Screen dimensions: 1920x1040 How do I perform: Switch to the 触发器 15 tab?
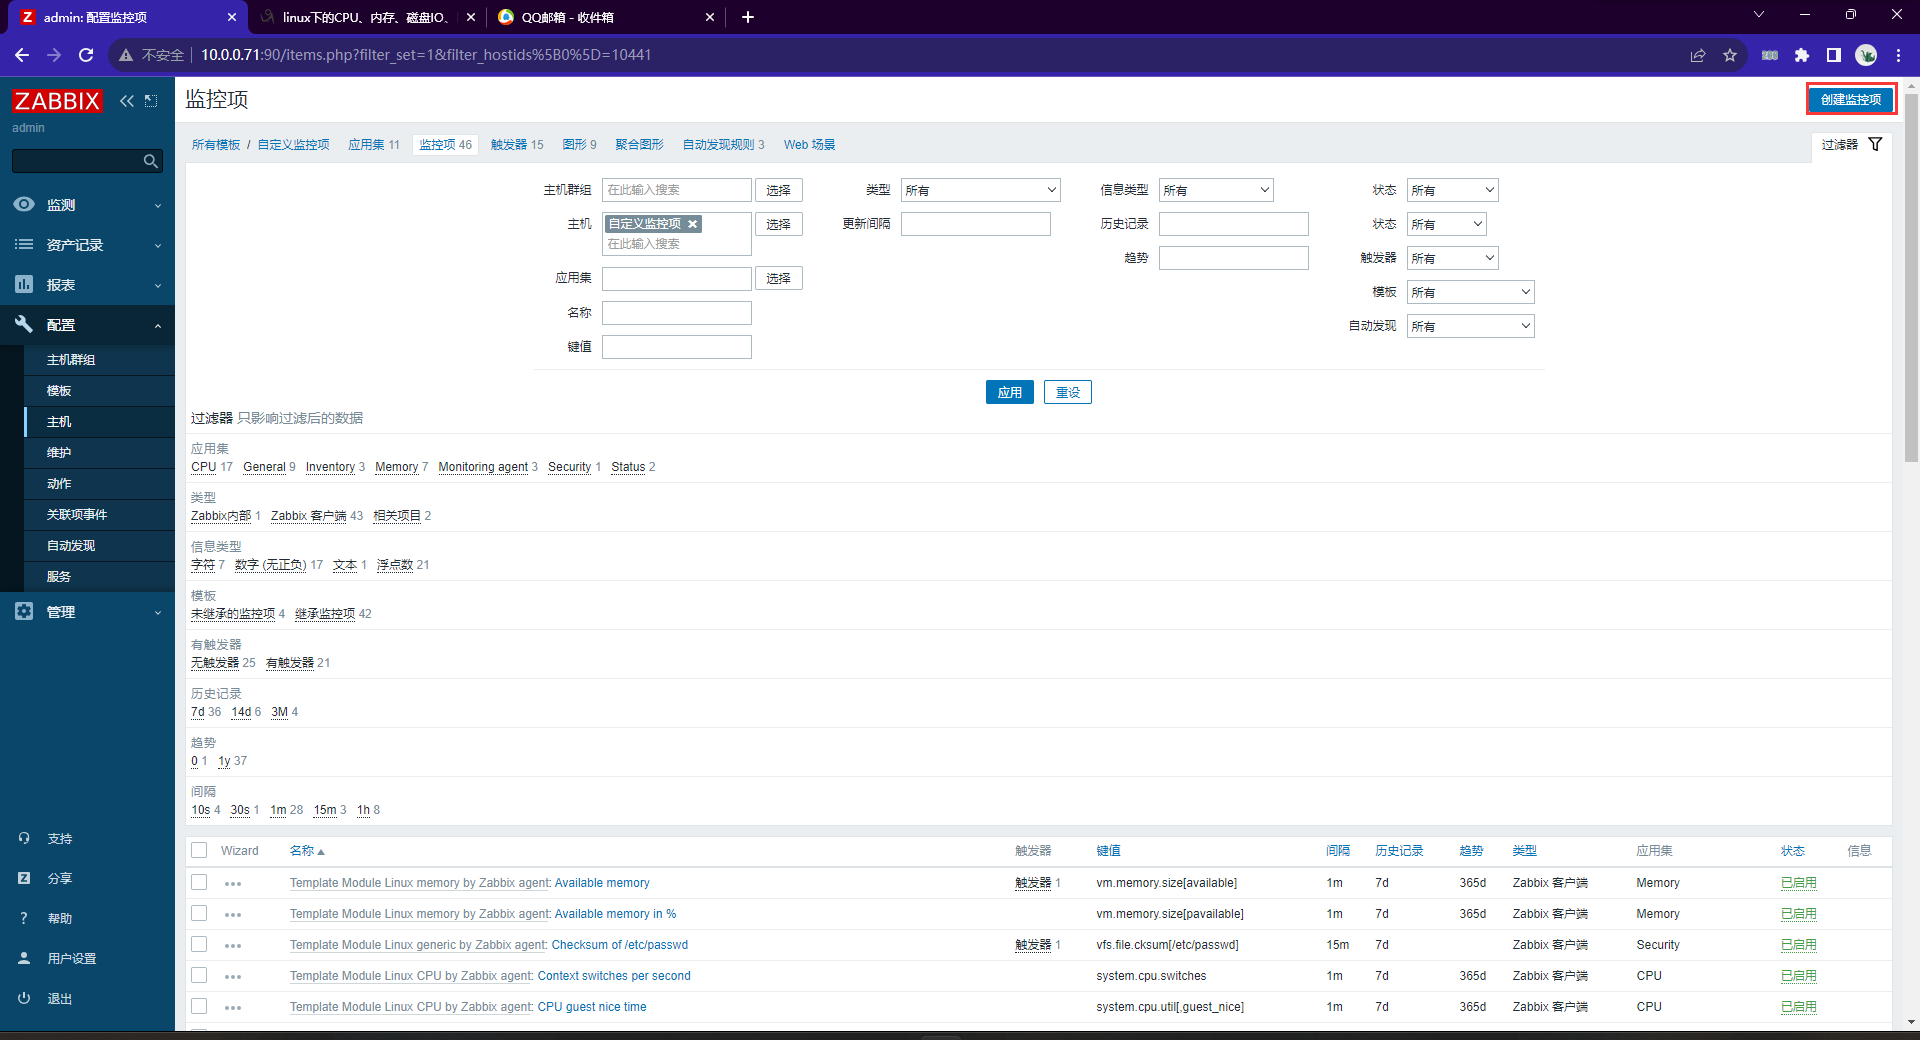[x=517, y=145]
